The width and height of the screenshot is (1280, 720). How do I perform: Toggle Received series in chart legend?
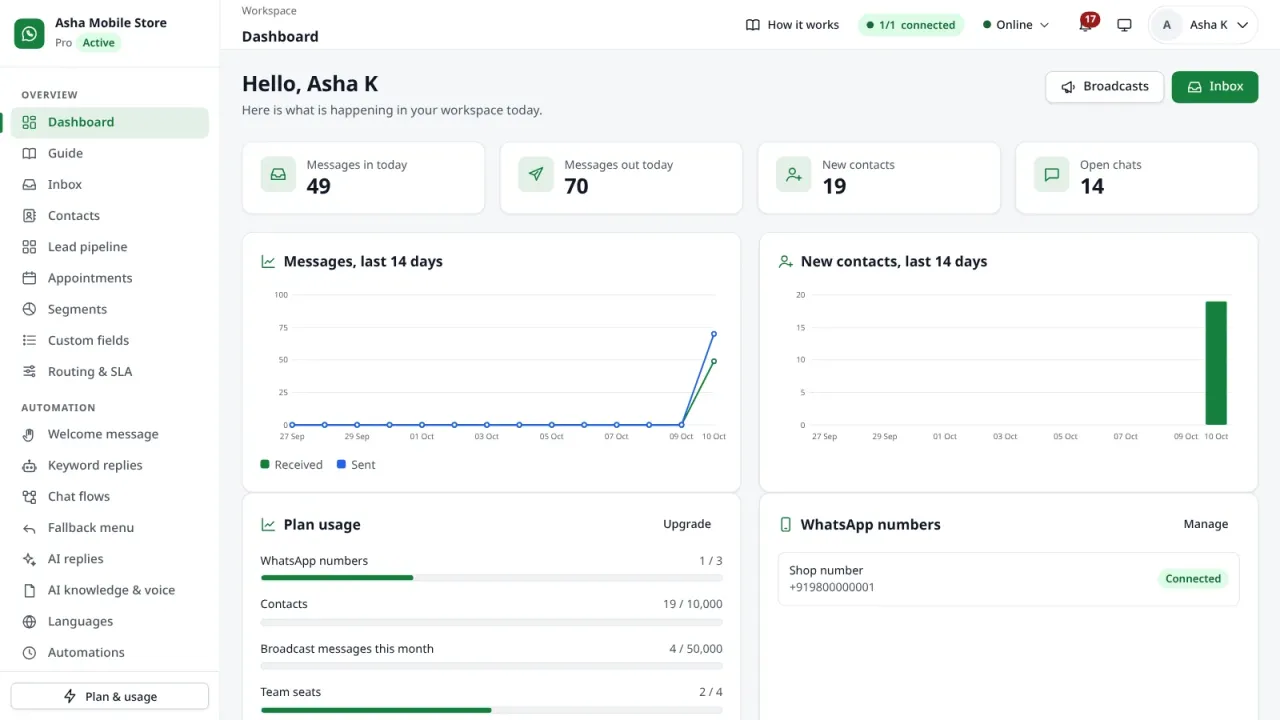coord(291,465)
